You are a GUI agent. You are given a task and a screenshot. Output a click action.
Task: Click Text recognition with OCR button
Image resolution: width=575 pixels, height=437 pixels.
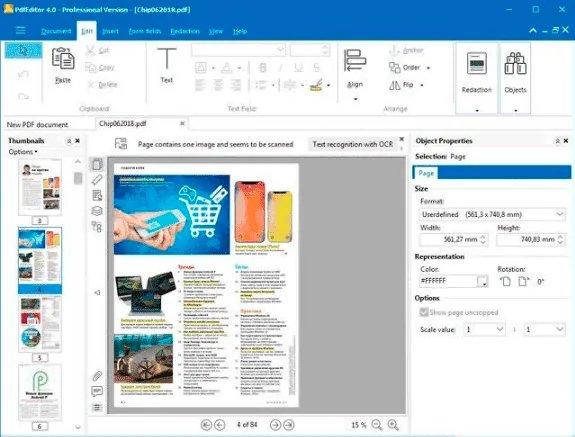352,144
